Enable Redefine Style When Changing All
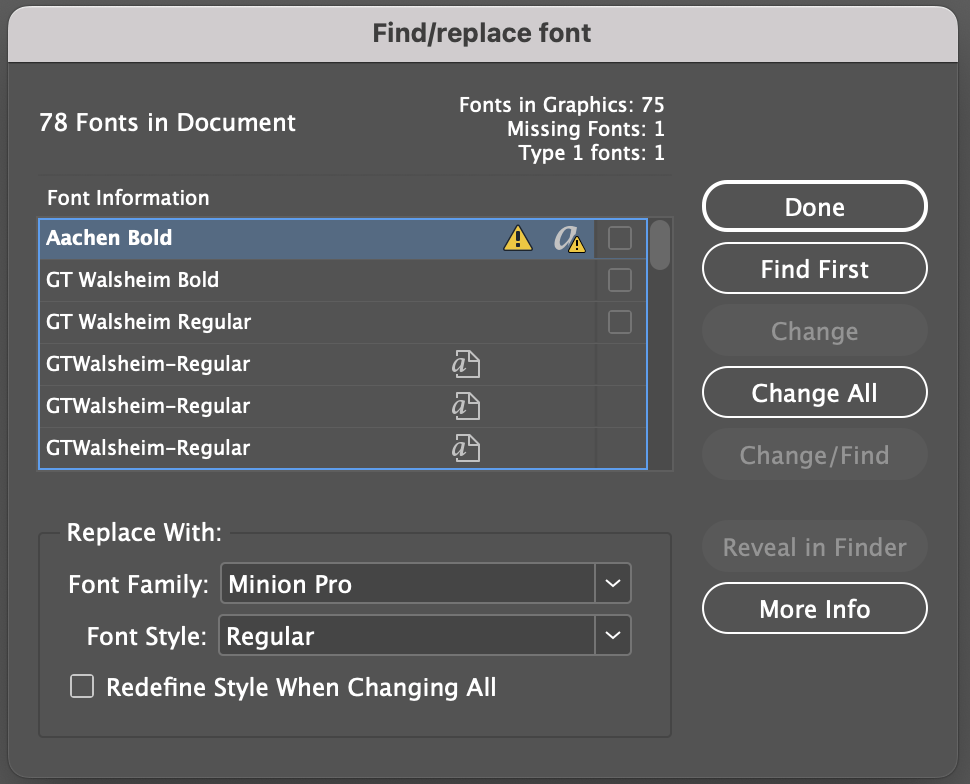 point(81,687)
